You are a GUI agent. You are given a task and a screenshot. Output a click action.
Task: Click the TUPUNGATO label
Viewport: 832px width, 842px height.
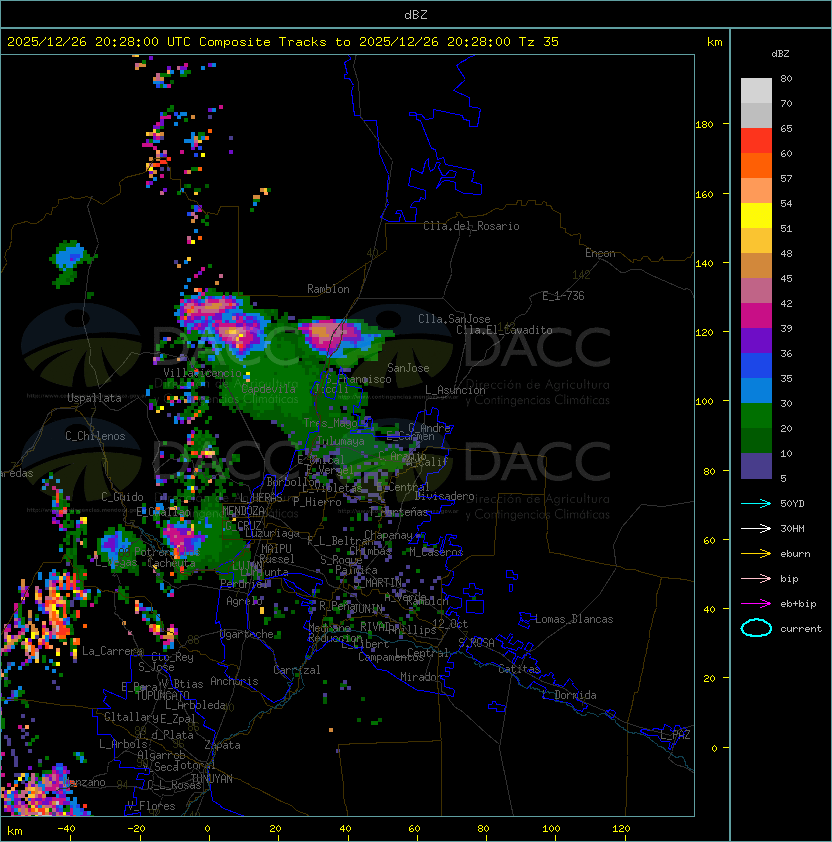(163, 695)
